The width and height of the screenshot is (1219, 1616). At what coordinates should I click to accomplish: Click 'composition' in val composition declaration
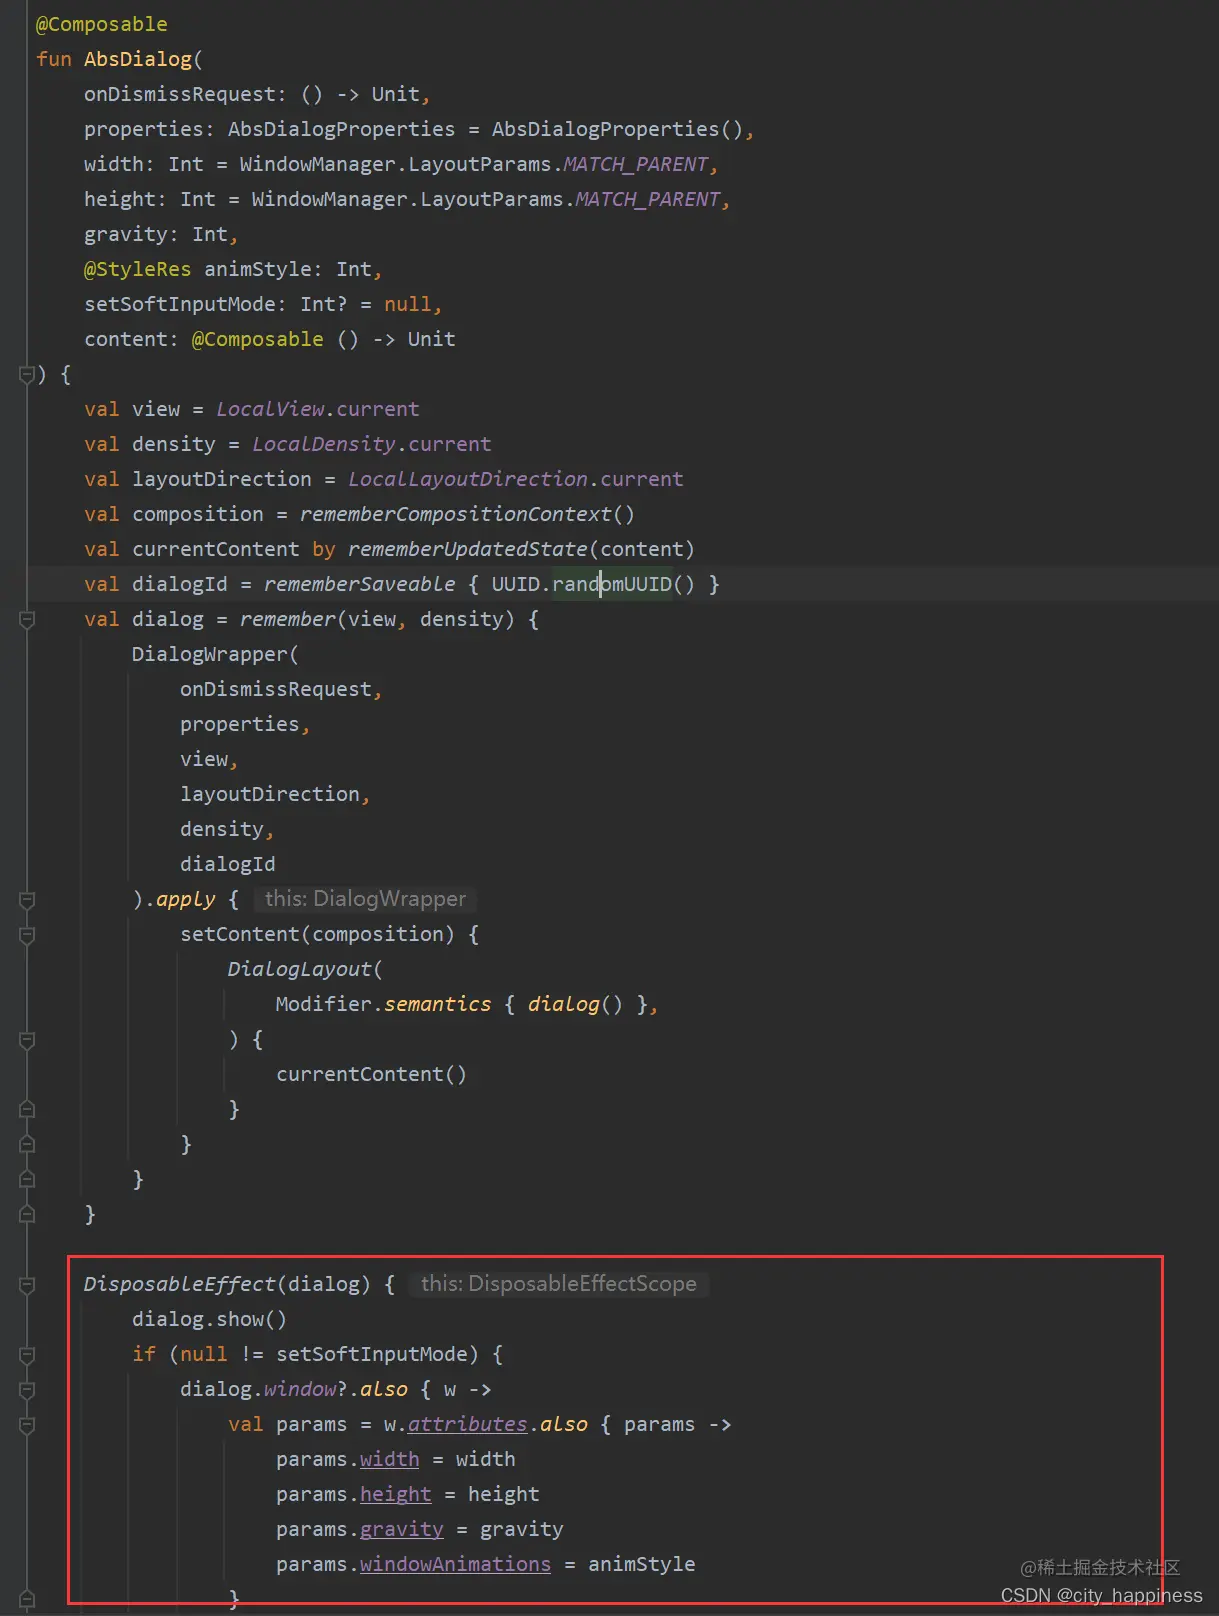pos(198,514)
